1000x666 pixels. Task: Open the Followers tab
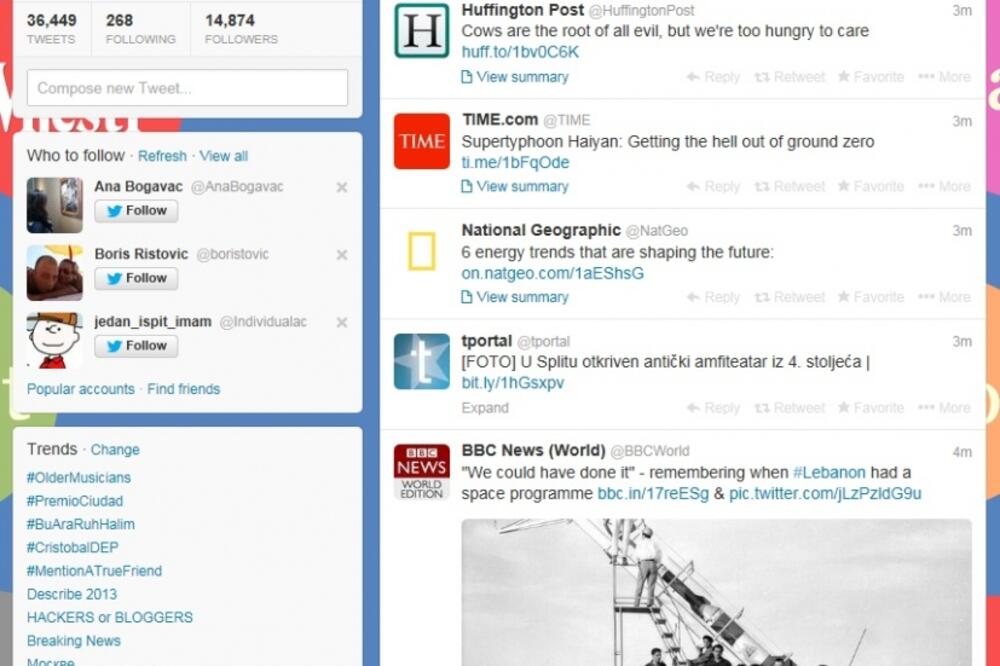coord(240,26)
